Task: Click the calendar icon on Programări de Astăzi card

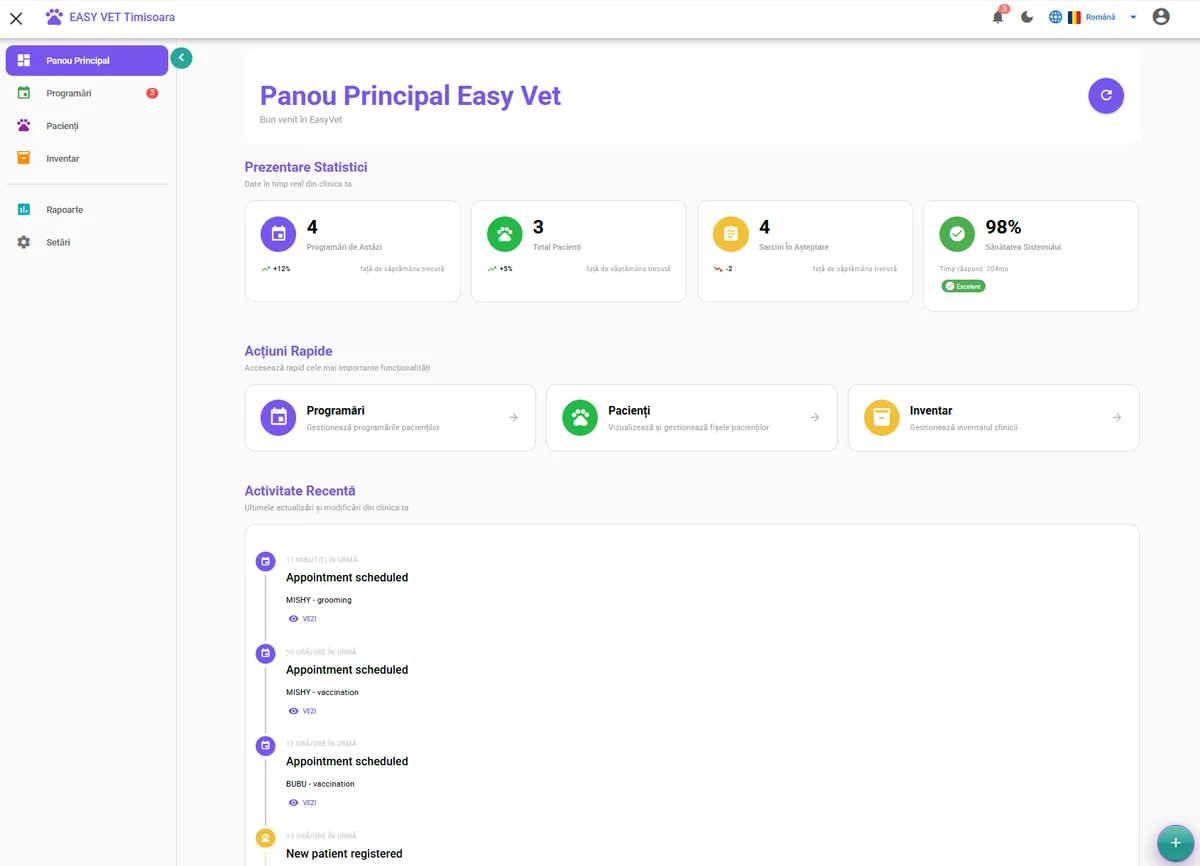Action: pos(277,233)
